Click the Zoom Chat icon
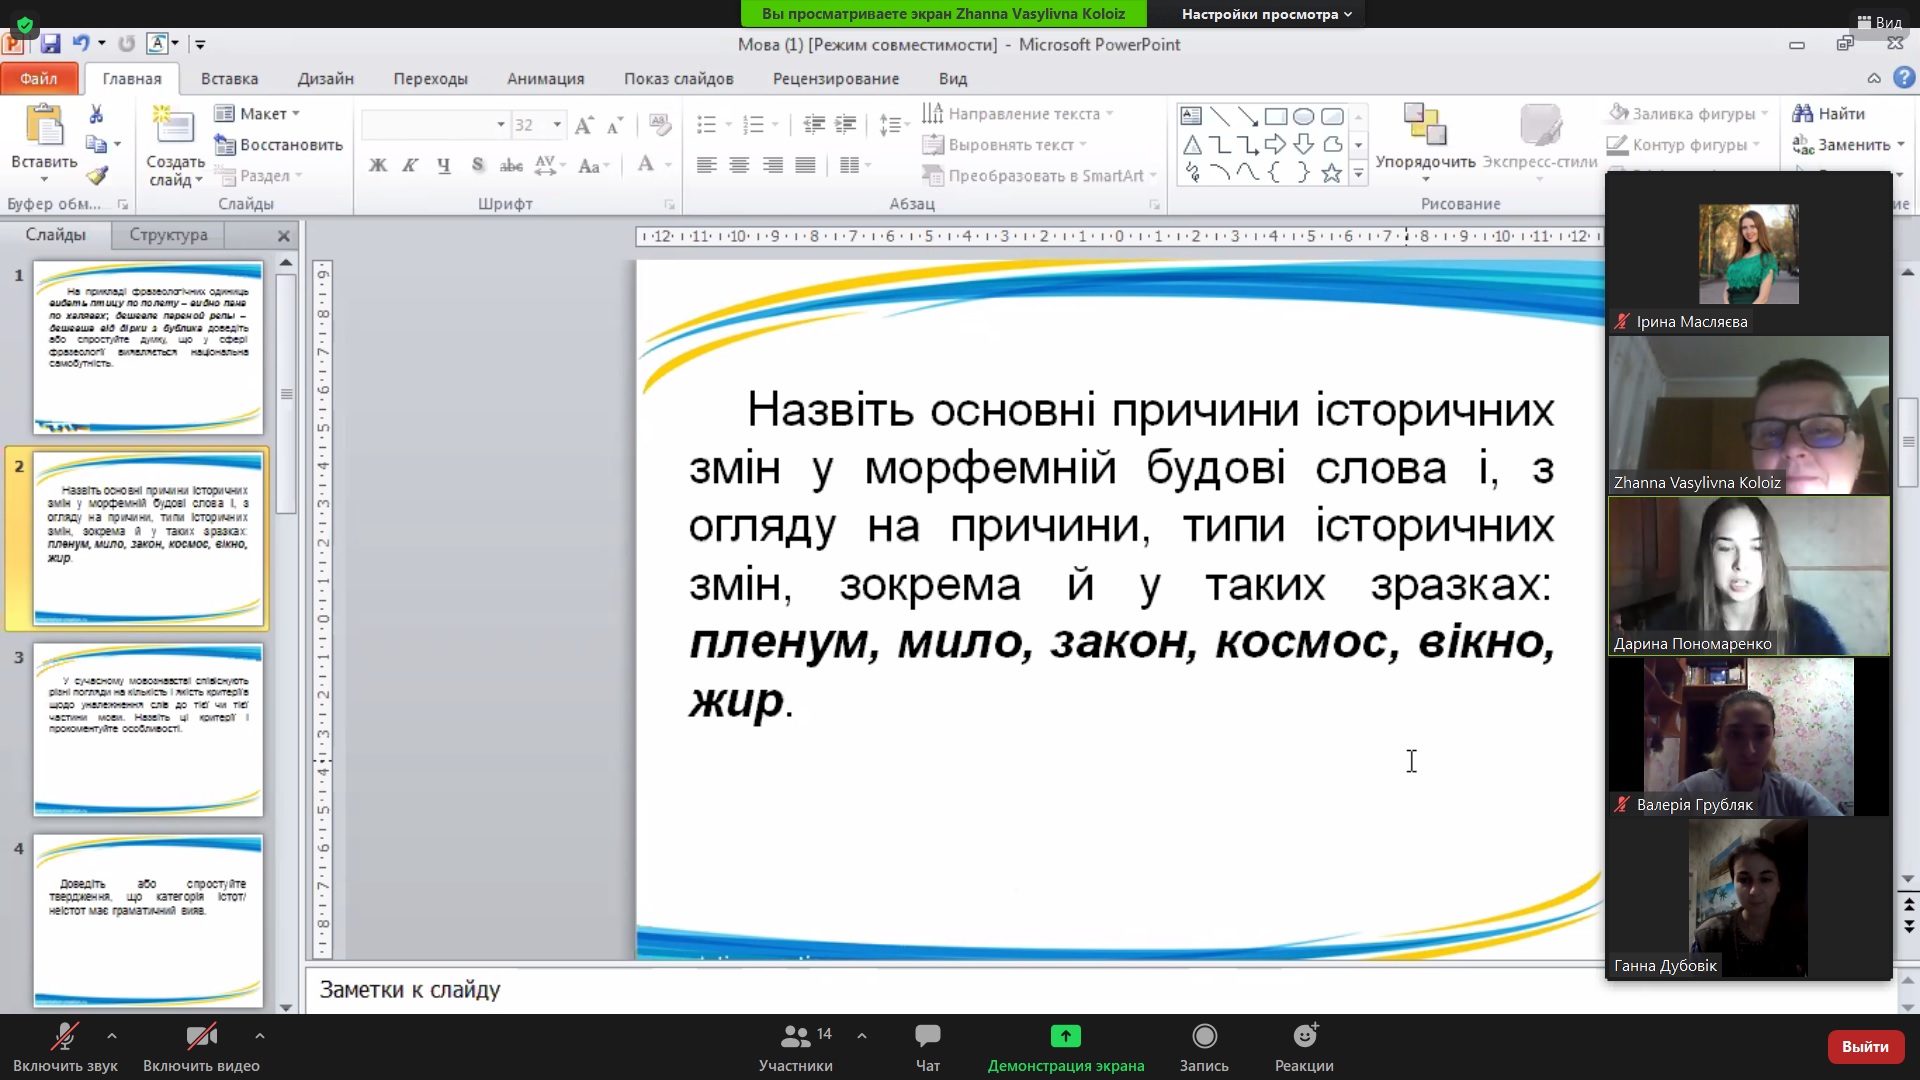 tap(927, 1036)
